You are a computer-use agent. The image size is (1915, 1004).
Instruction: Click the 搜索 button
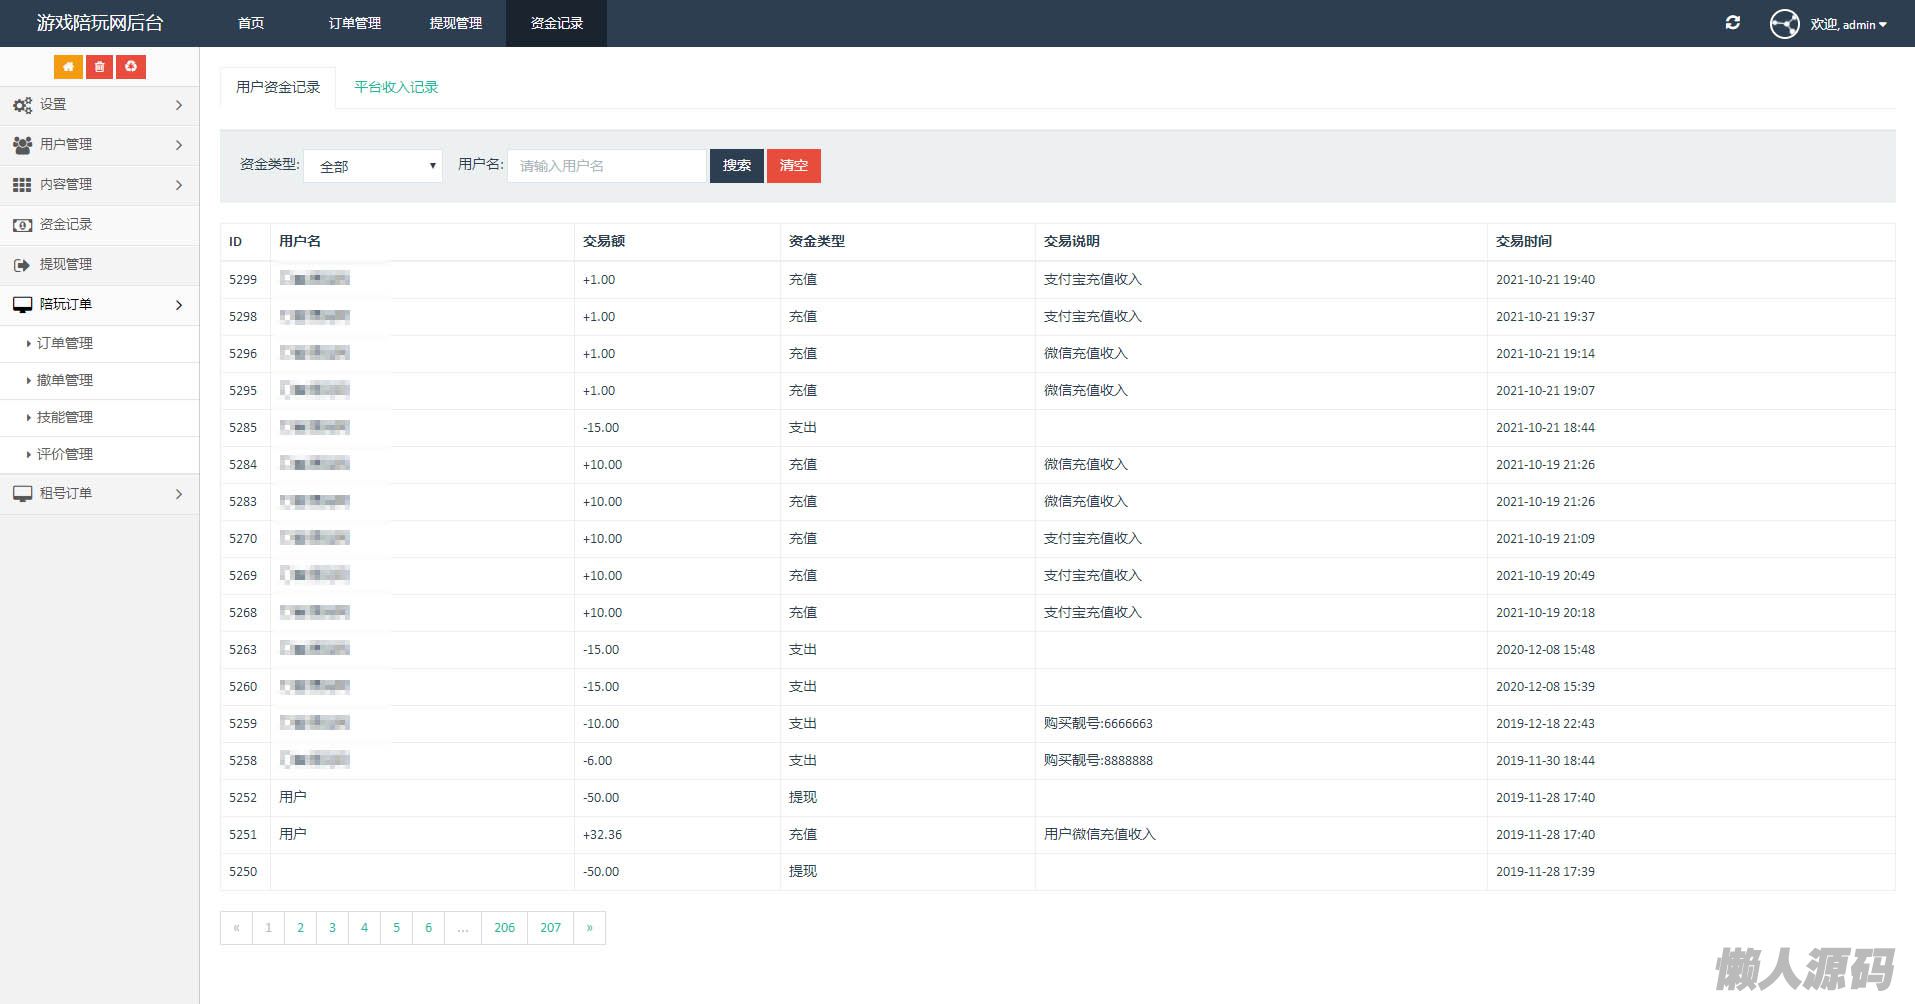(736, 166)
